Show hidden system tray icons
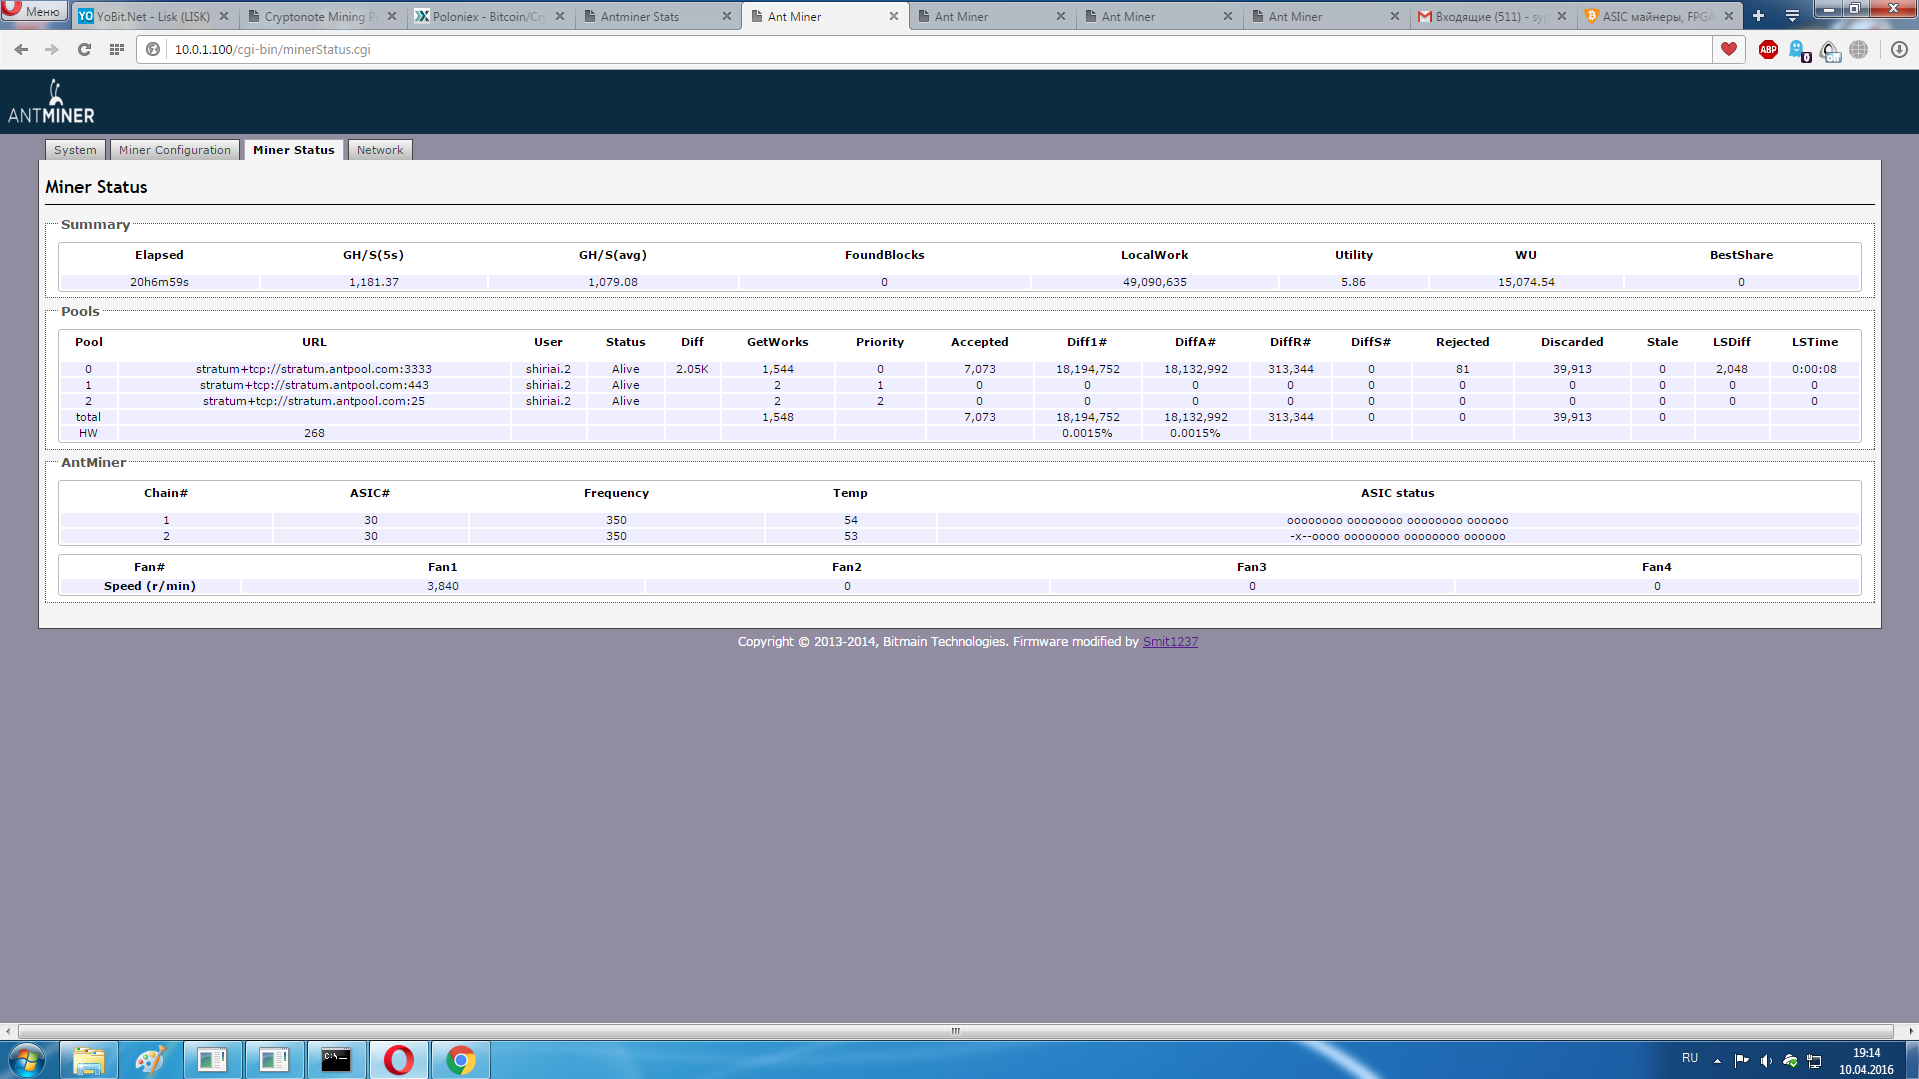The width and height of the screenshot is (1919, 1079). [1717, 1060]
